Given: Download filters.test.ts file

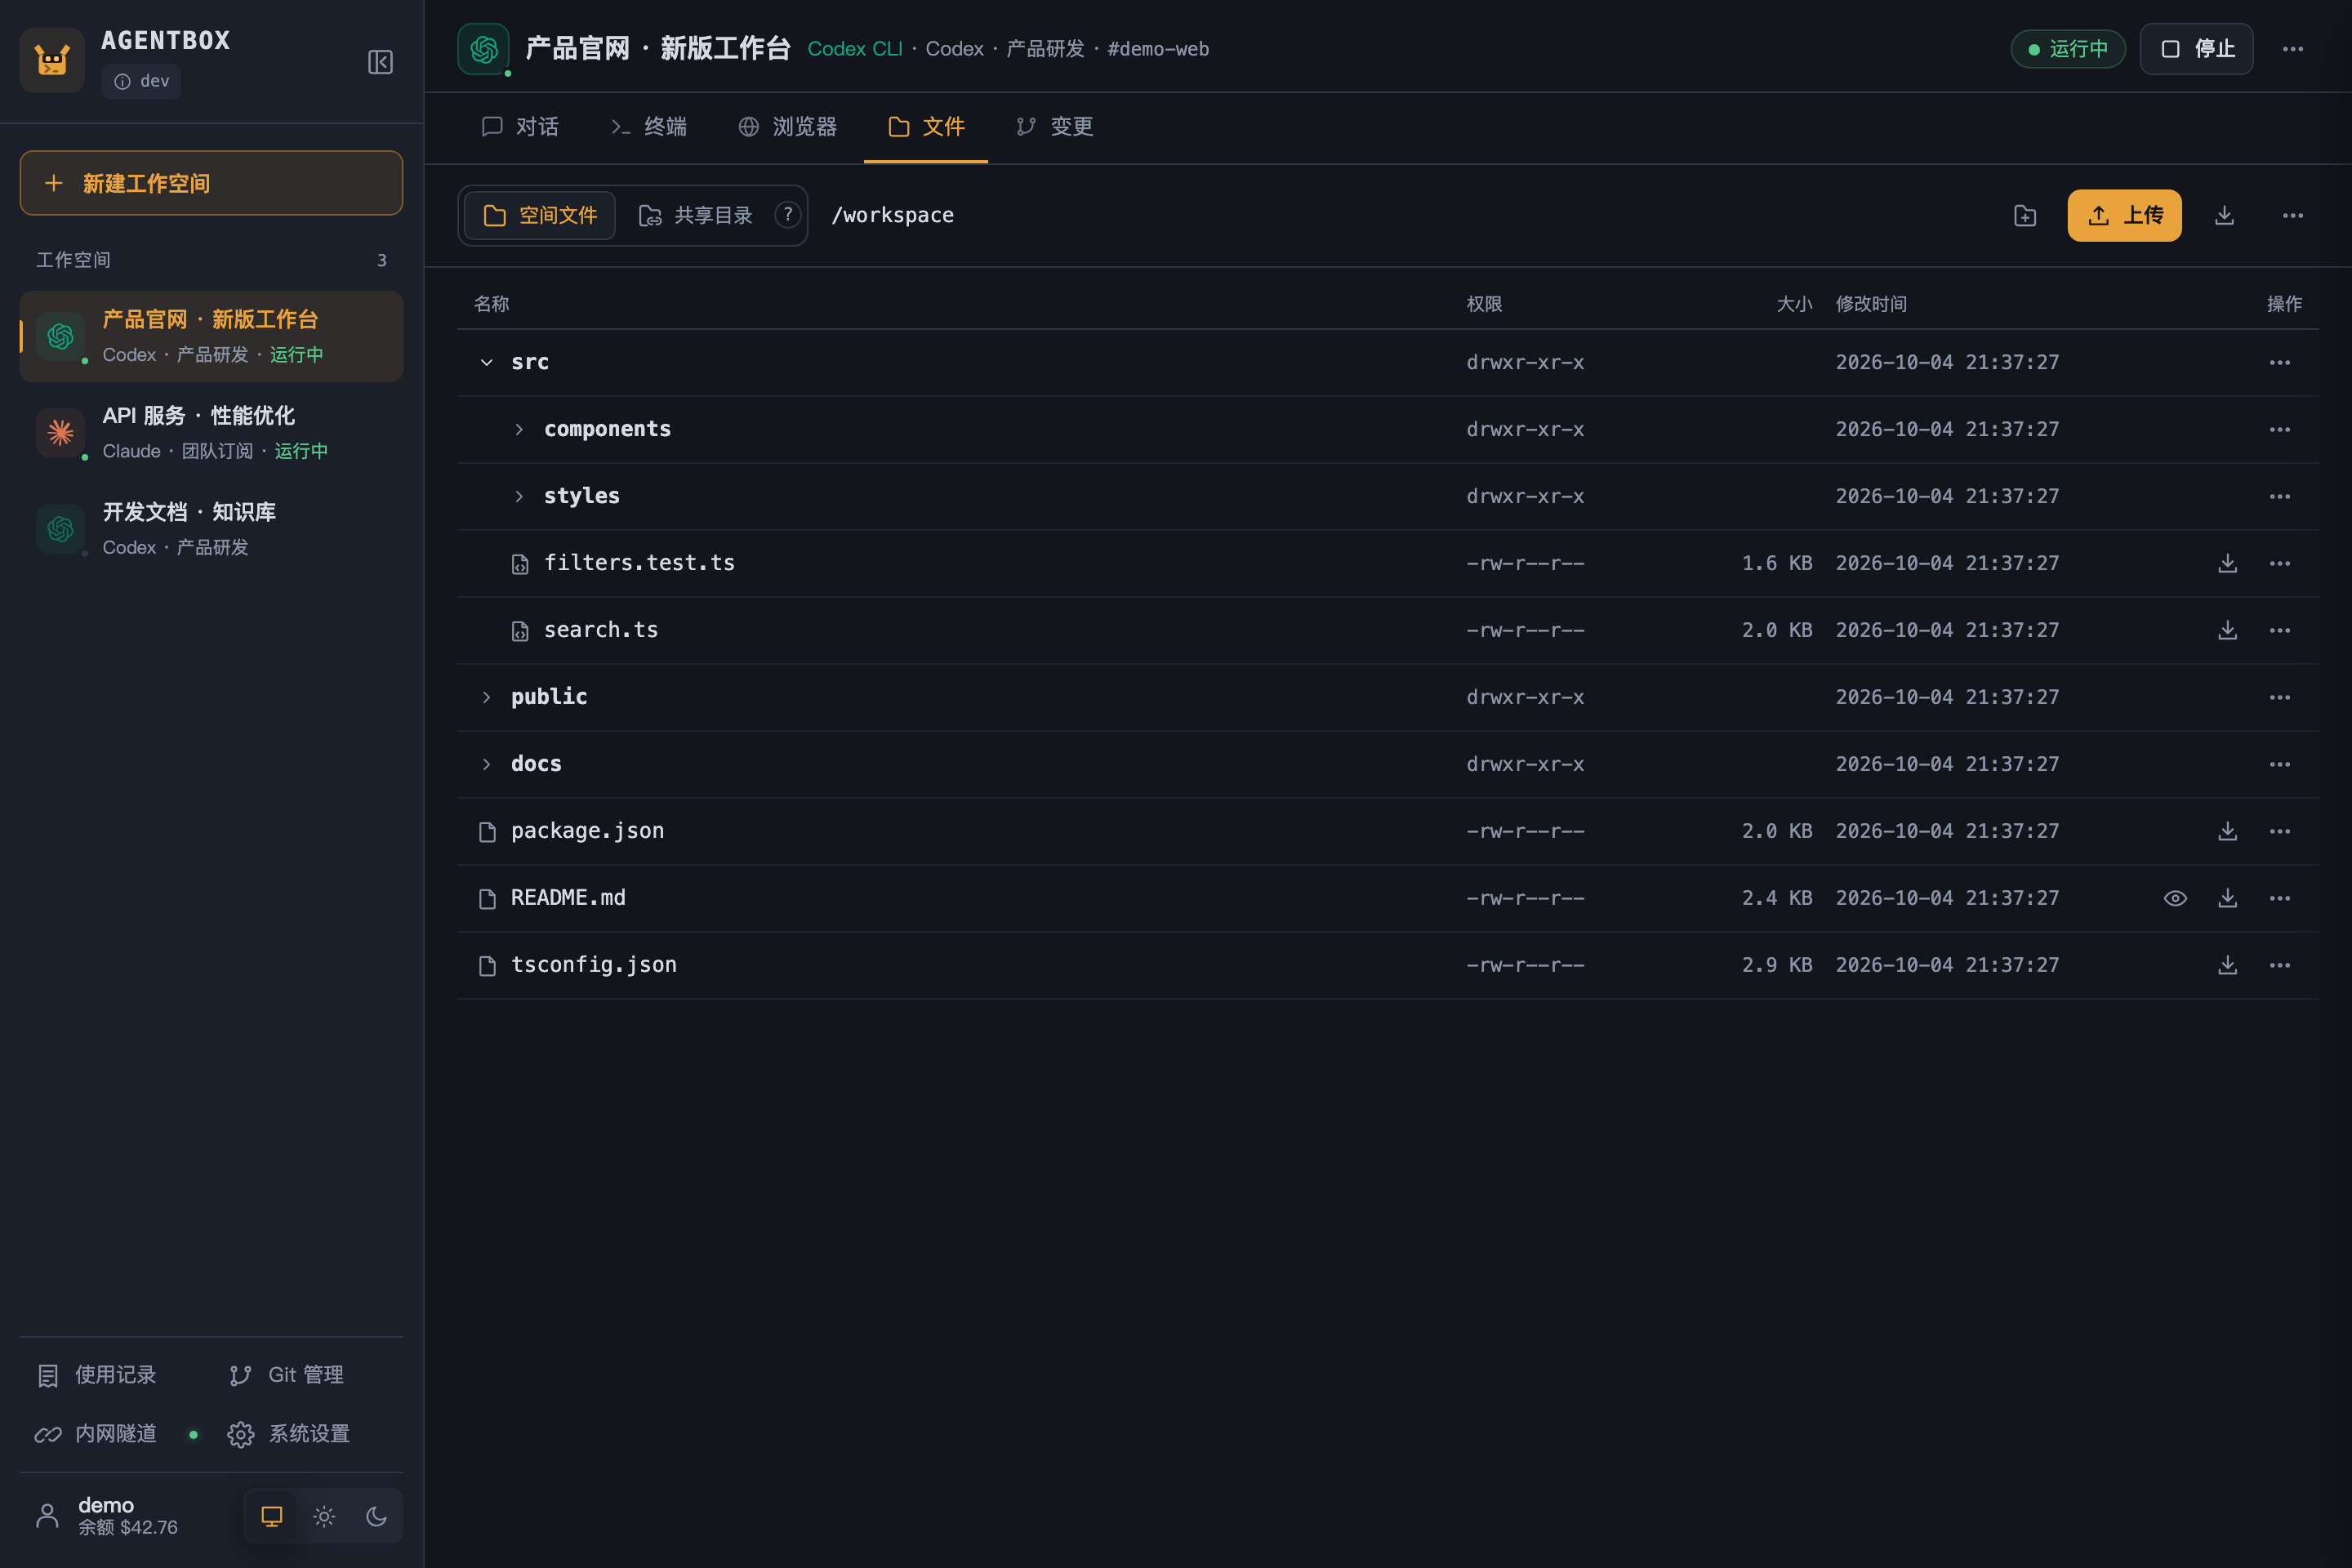Looking at the screenshot, I should tap(2227, 563).
